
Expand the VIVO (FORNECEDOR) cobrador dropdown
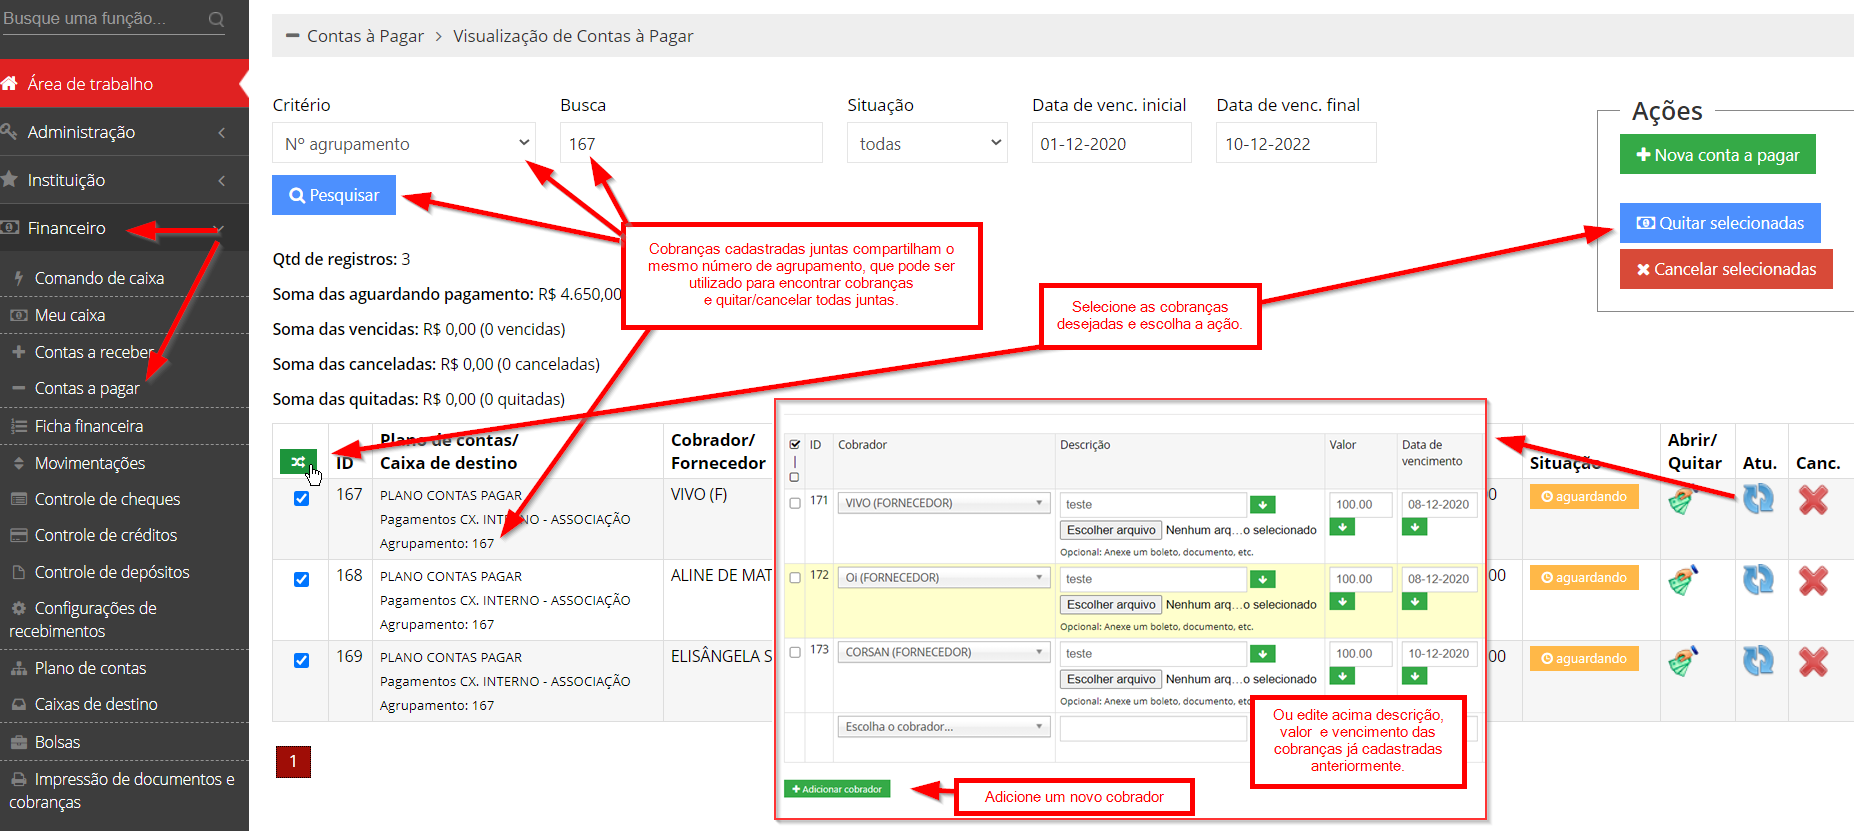(x=943, y=503)
